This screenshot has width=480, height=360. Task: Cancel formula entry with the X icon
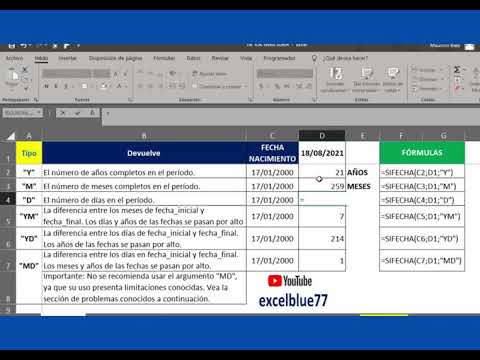pos(63,113)
